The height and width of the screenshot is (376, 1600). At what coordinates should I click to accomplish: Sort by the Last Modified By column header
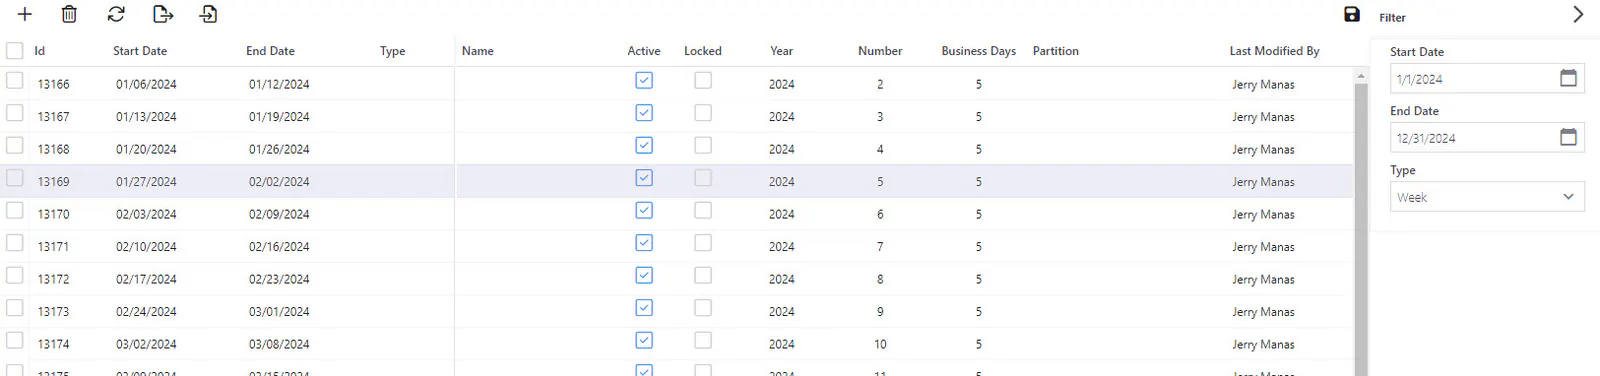click(1275, 51)
